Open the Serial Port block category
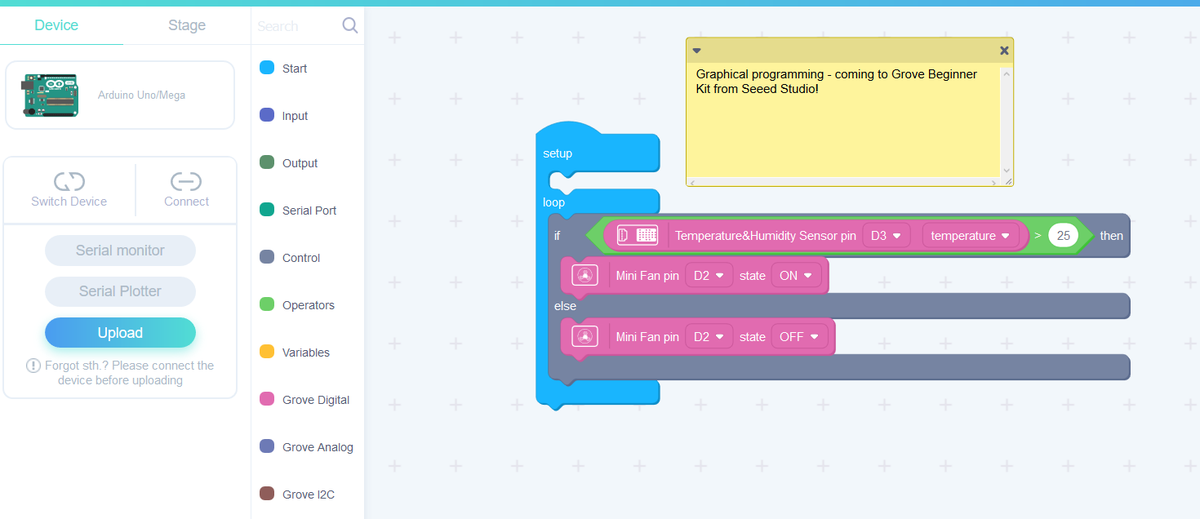1200x519 pixels. 309,210
